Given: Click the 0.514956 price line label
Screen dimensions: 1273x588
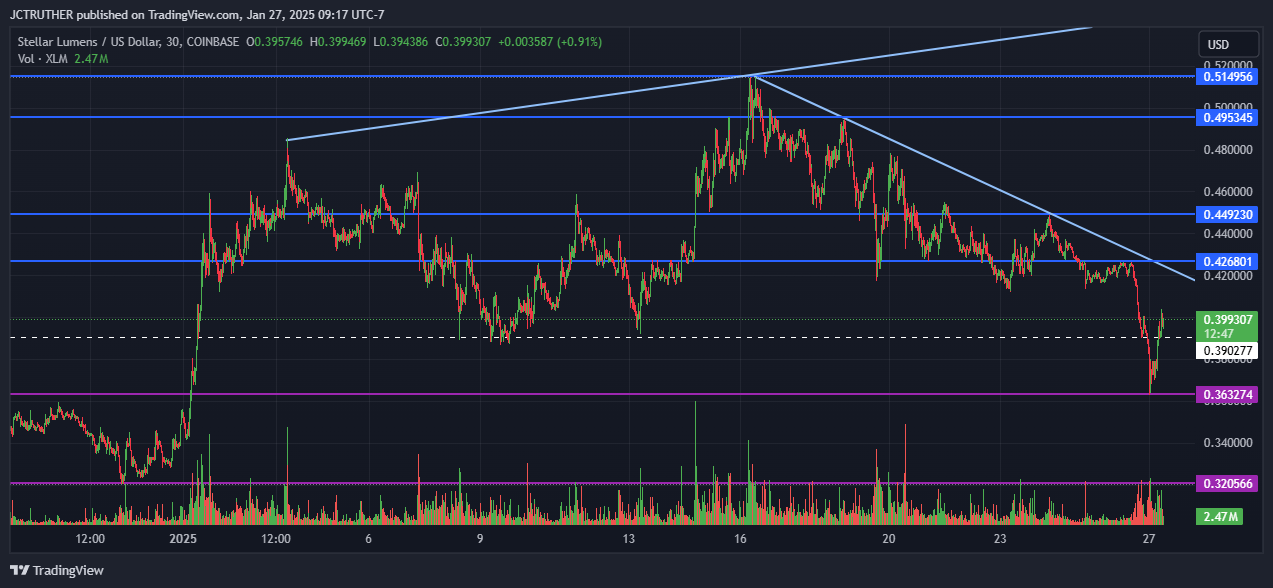Looking at the screenshot, I should click(1227, 76).
